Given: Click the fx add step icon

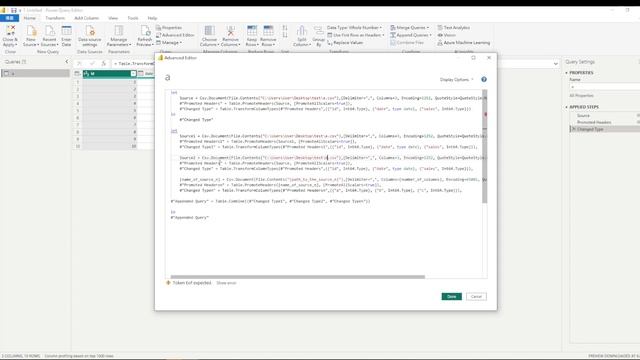Looking at the screenshot, I should (x=104, y=64).
